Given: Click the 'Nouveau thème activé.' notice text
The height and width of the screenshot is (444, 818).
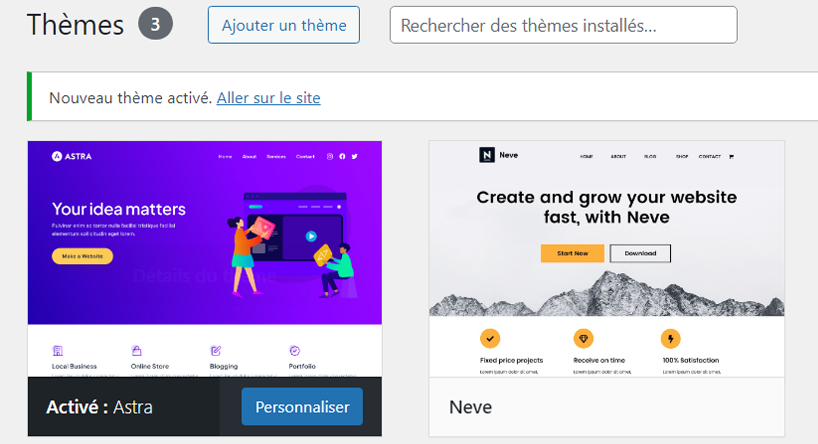Looking at the screenshot, I should point(130,98).
